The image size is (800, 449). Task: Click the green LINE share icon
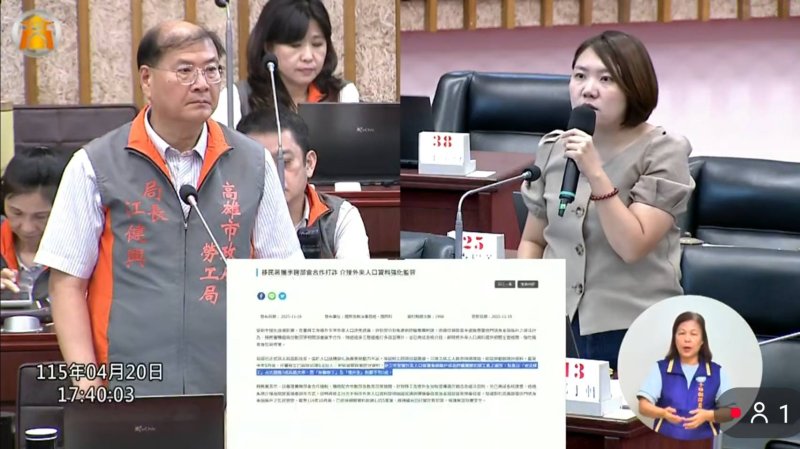[x=271, y=296]
